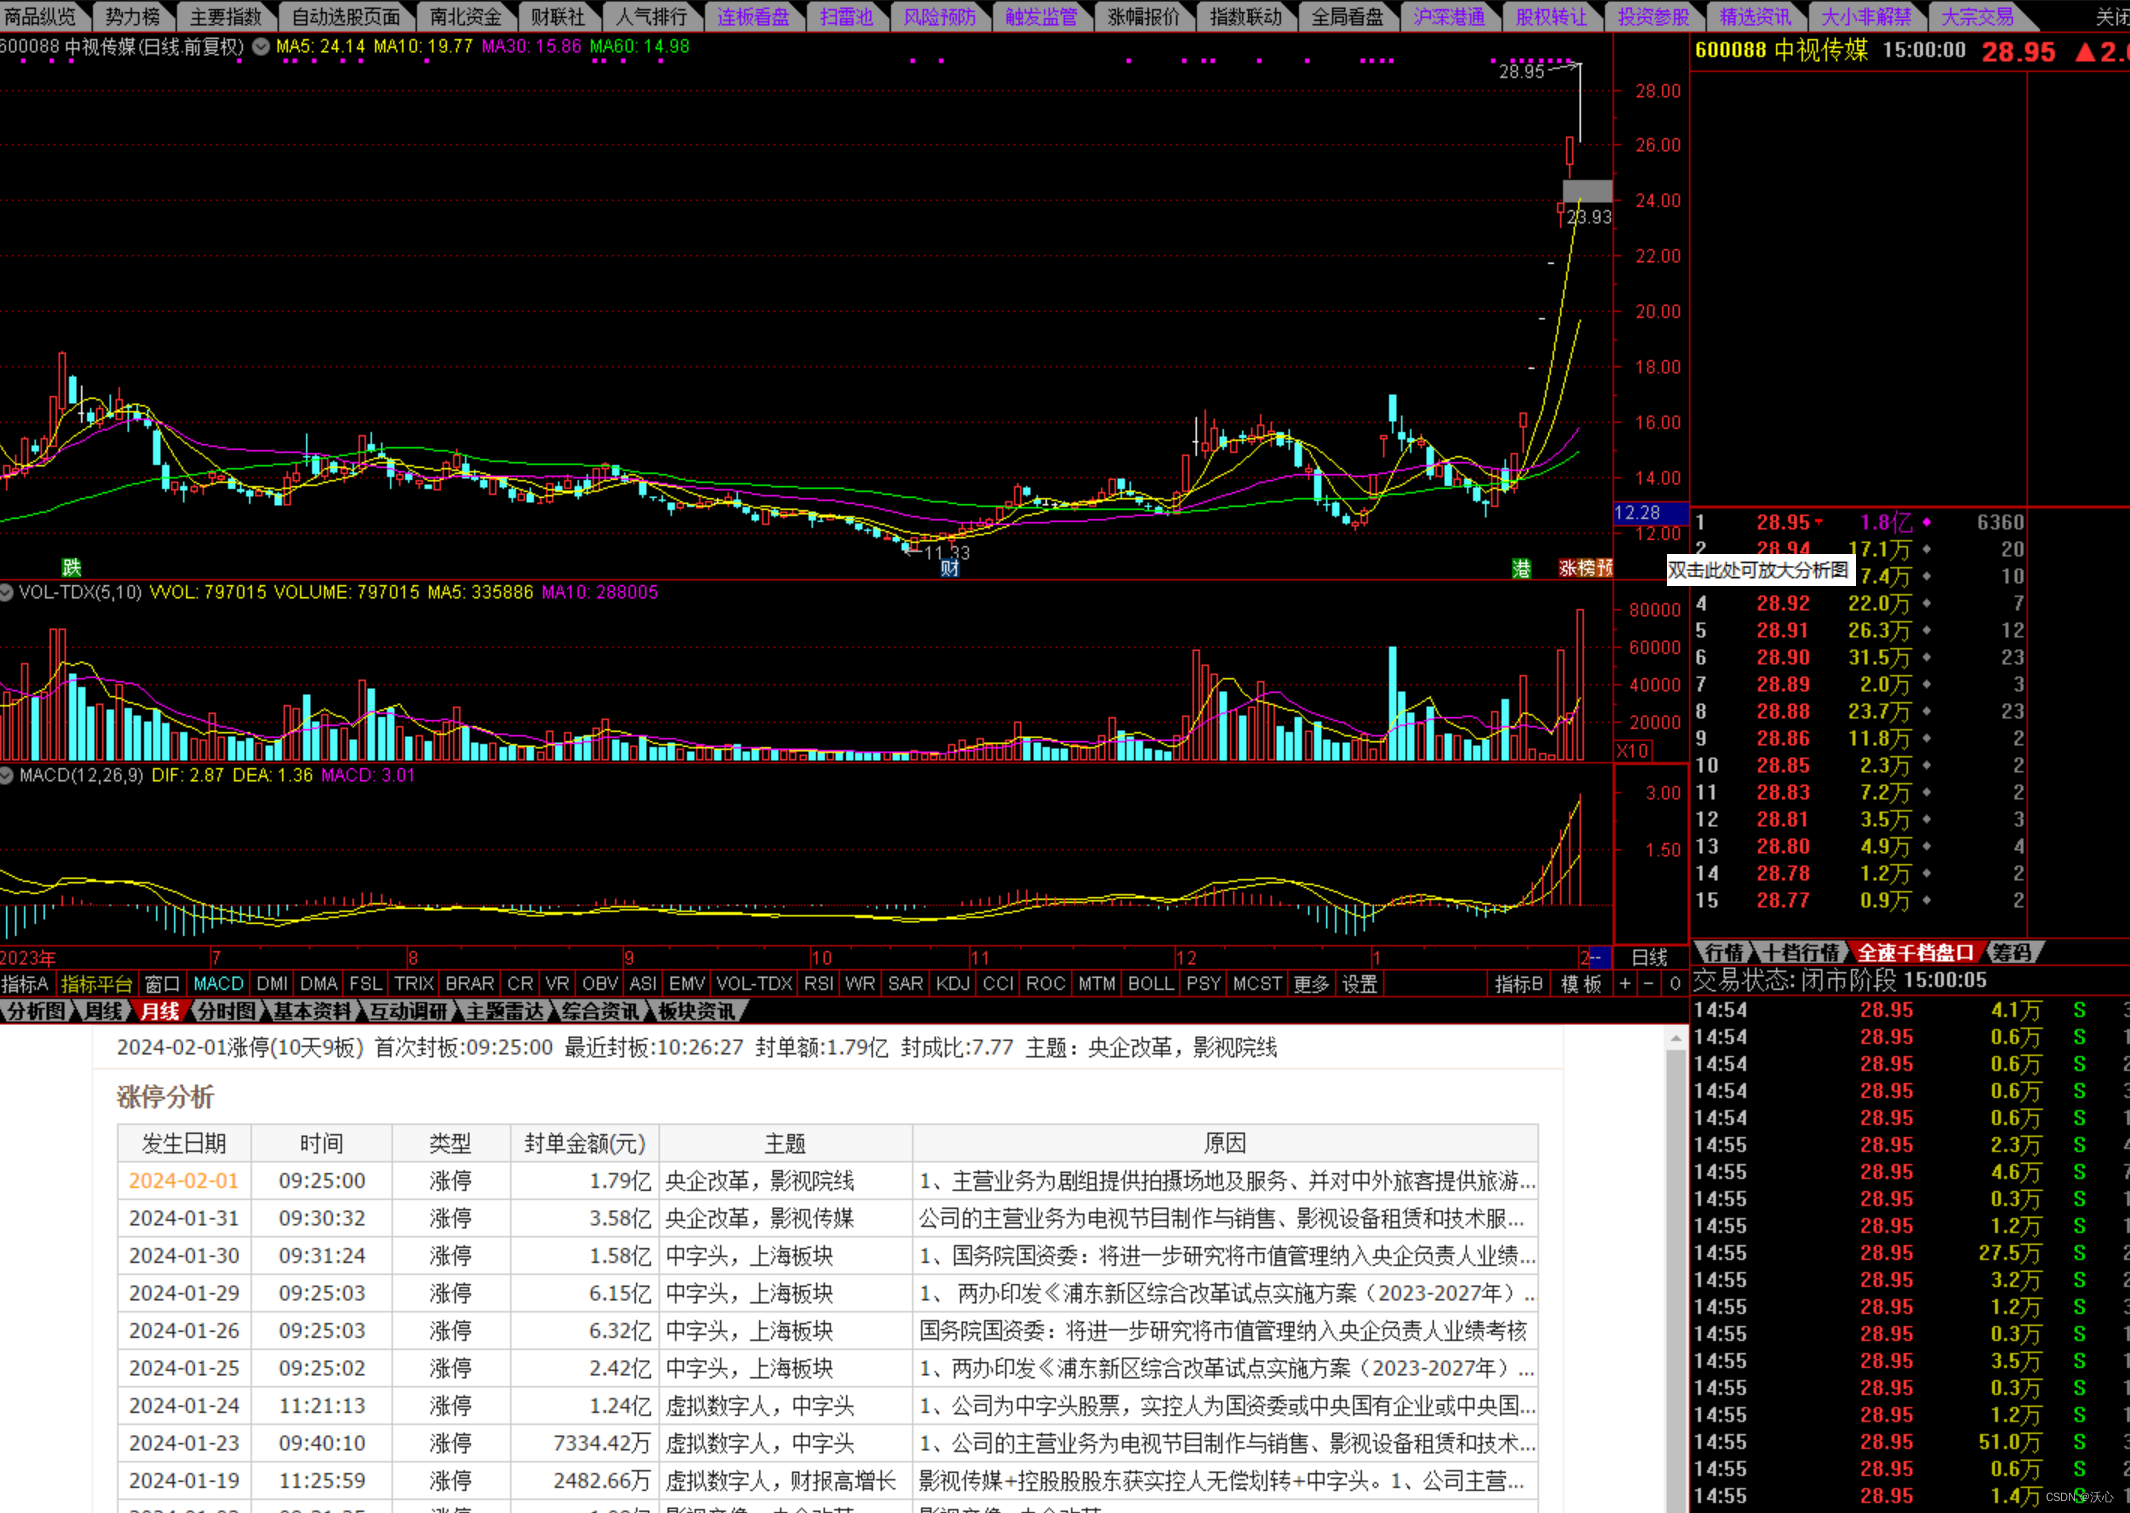
Task: Switch to the 分时图 tab
Action: 226,1011
